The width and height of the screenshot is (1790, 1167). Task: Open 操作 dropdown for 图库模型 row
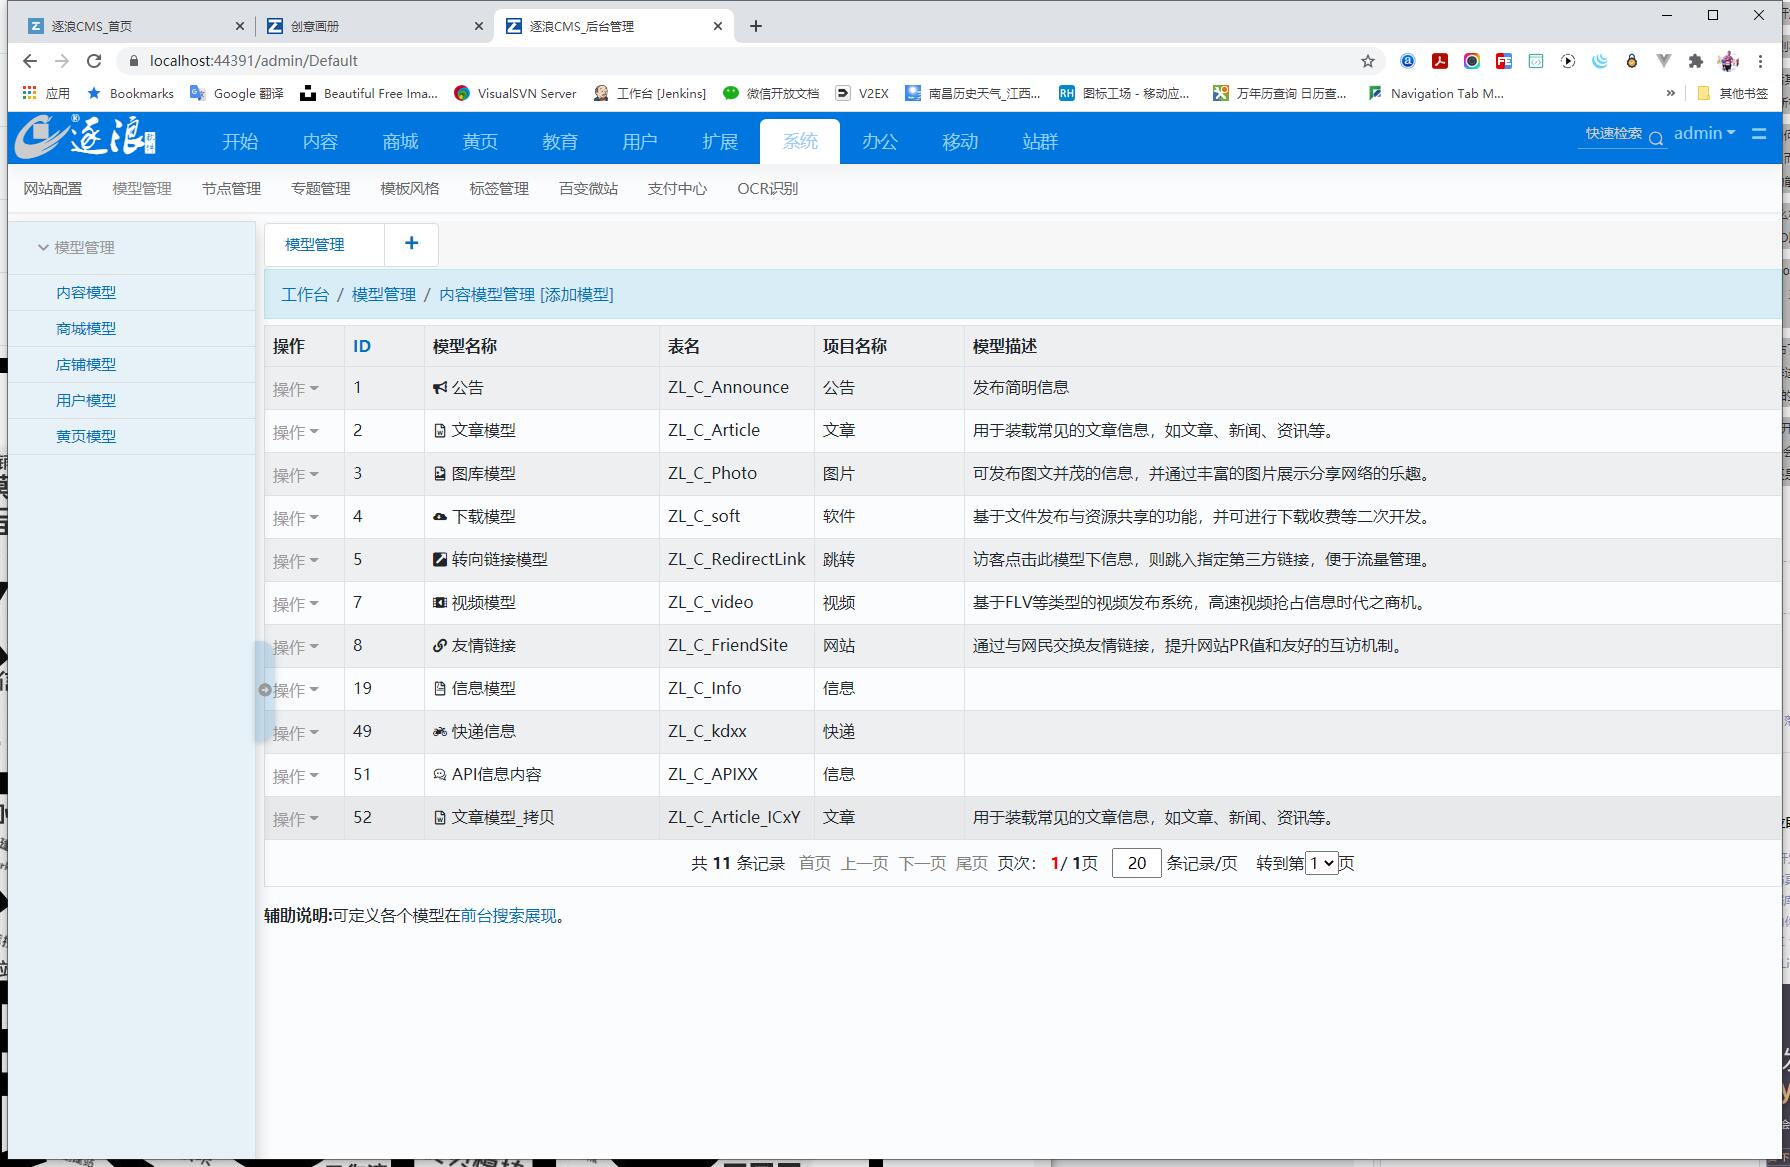coord(295,475)
